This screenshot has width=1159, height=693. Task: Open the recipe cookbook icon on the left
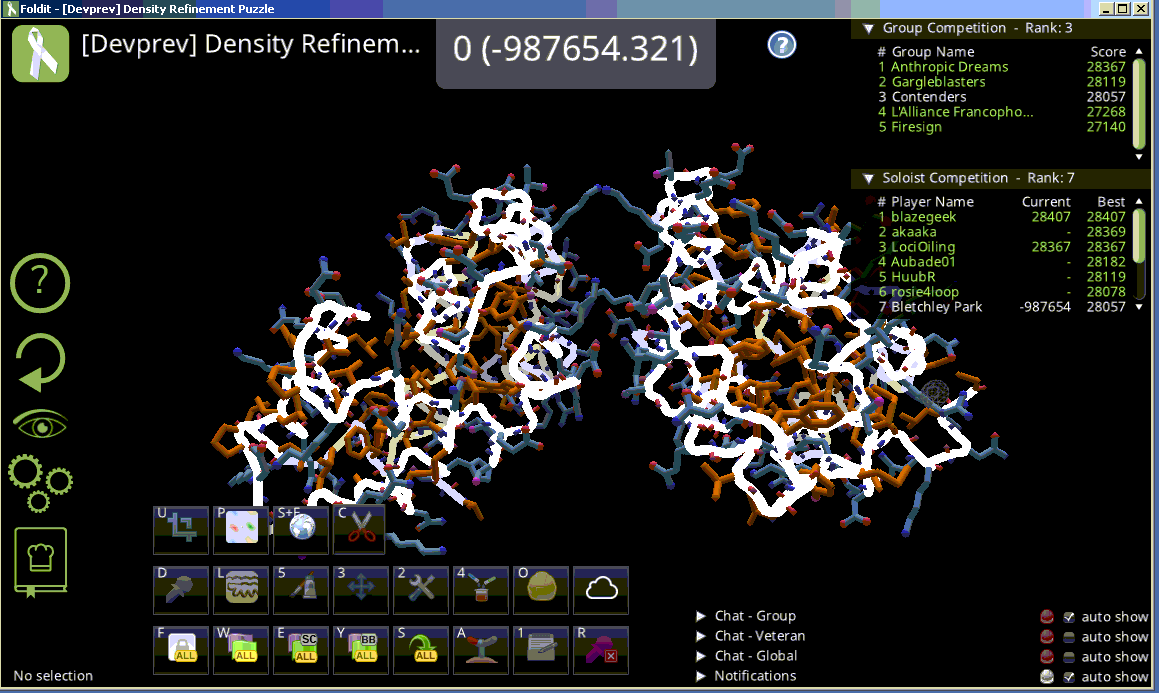click(x=41, y=562)
